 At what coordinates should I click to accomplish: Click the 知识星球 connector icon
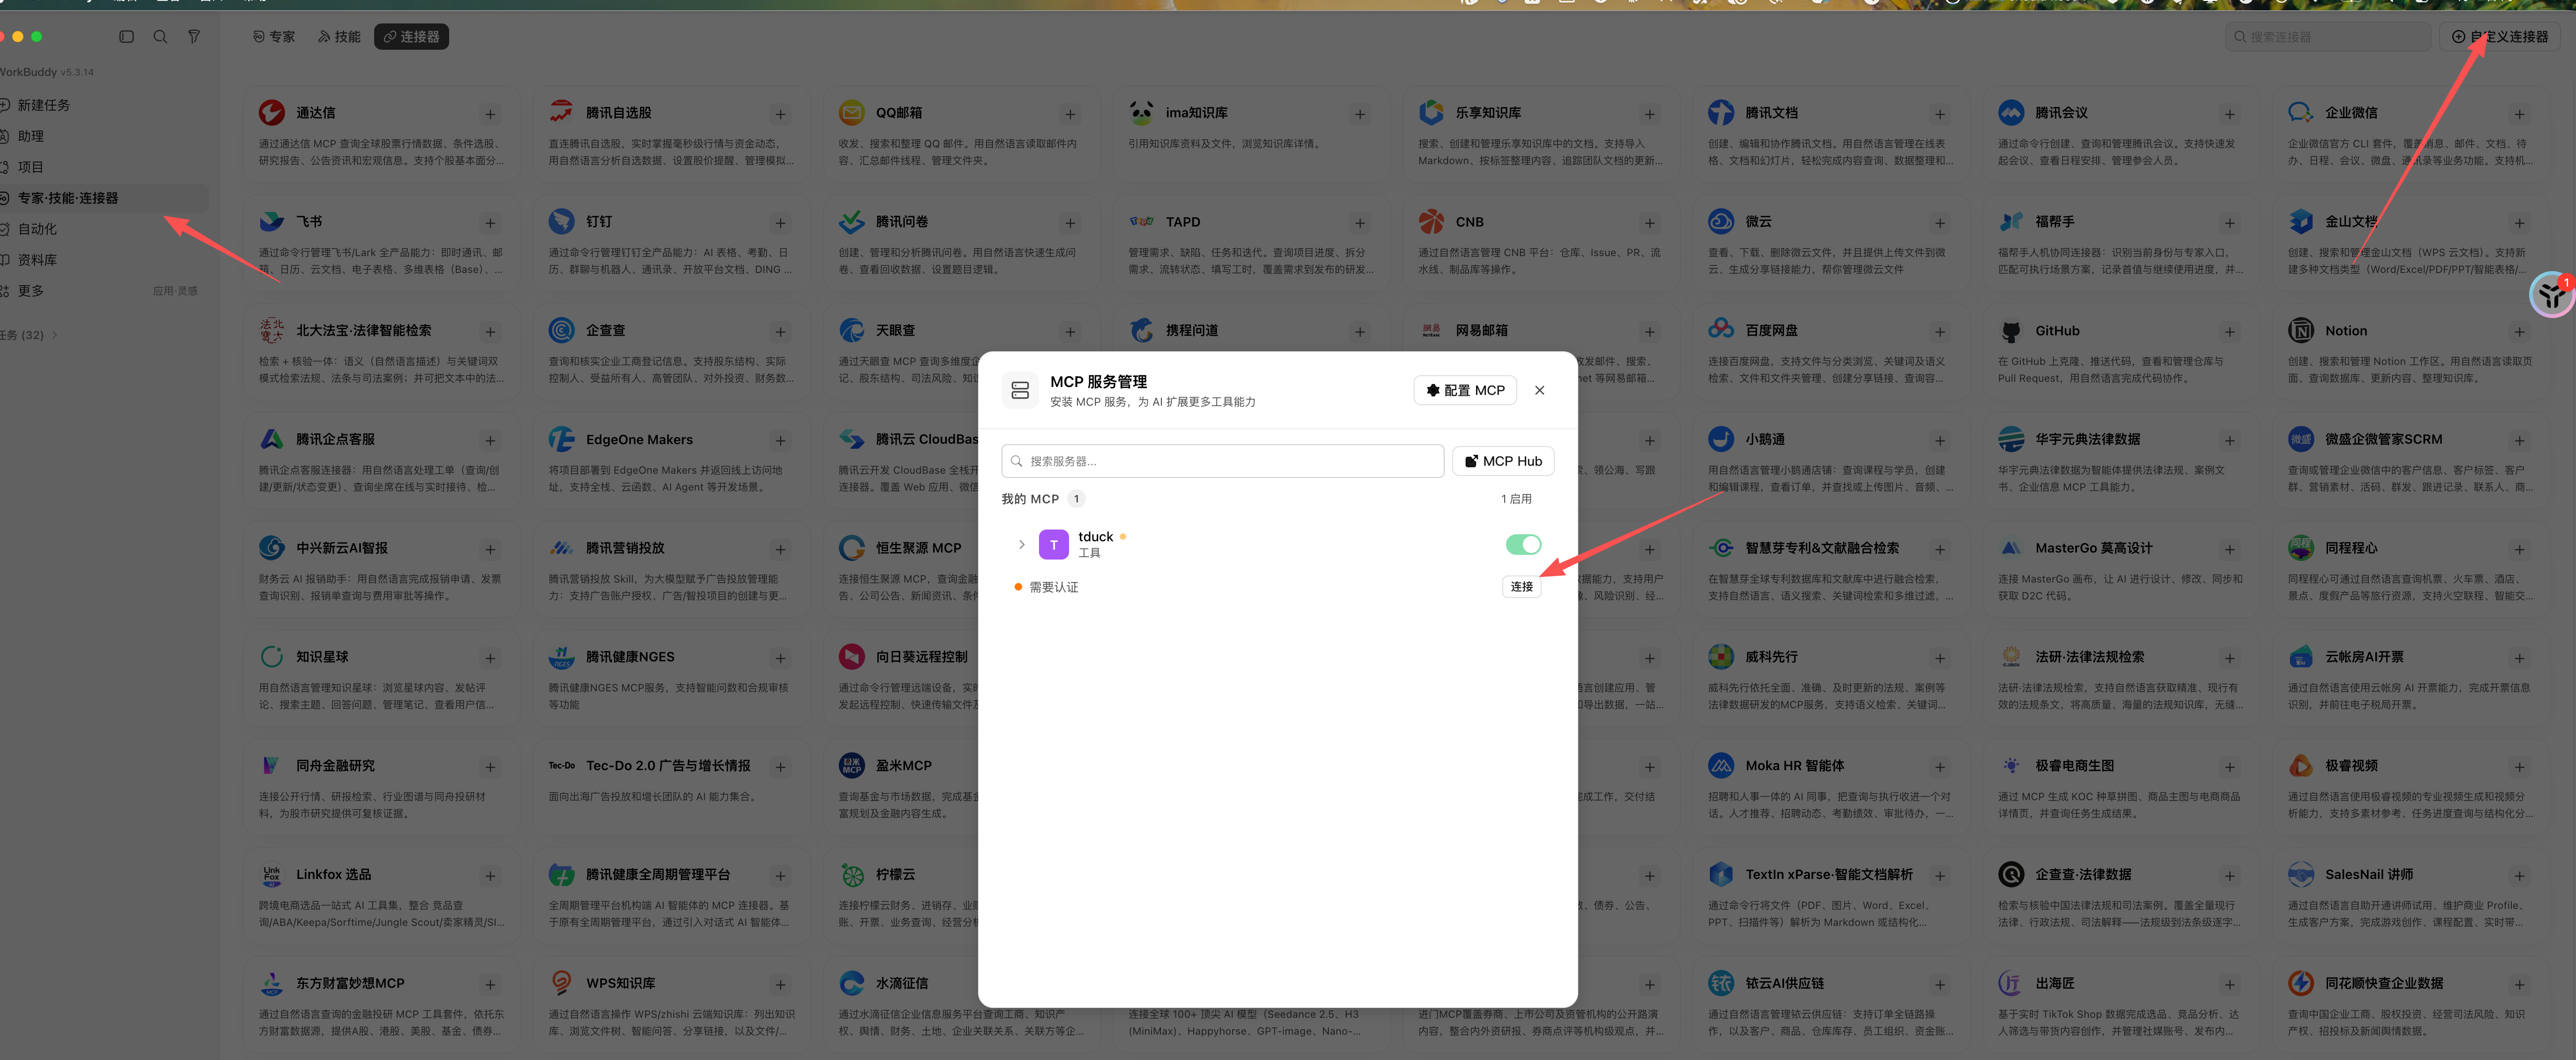pyautogui.click(x=271, y=657)
